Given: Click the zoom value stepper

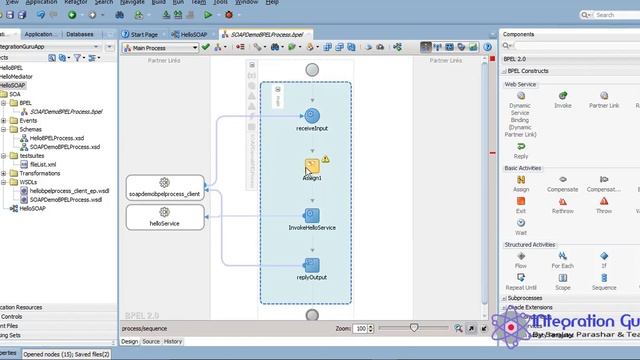Looking at the screenshot, I should pyautogui.click(x=371, y=328).
